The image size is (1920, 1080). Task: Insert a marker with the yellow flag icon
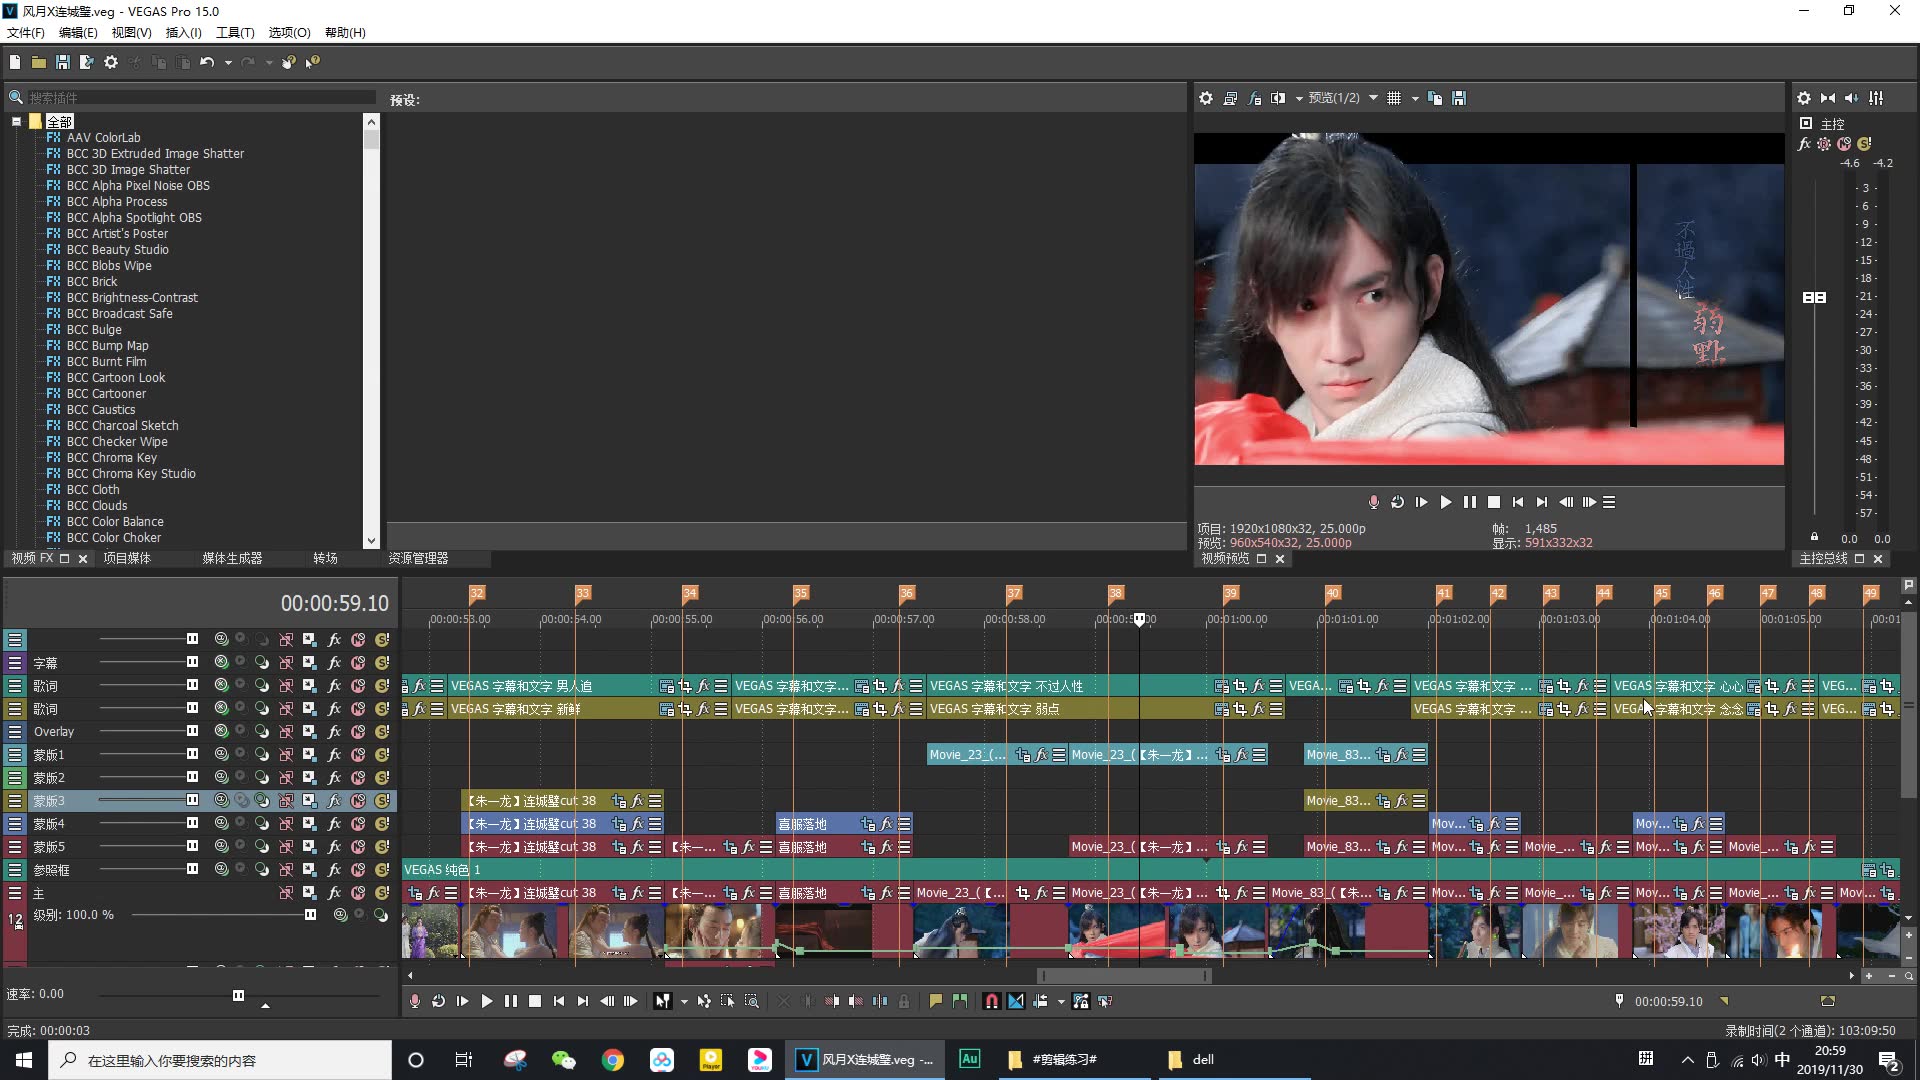936,1001
